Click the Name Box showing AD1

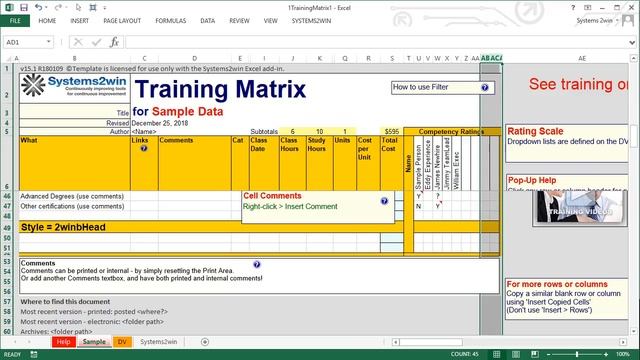tap(25, 42)
